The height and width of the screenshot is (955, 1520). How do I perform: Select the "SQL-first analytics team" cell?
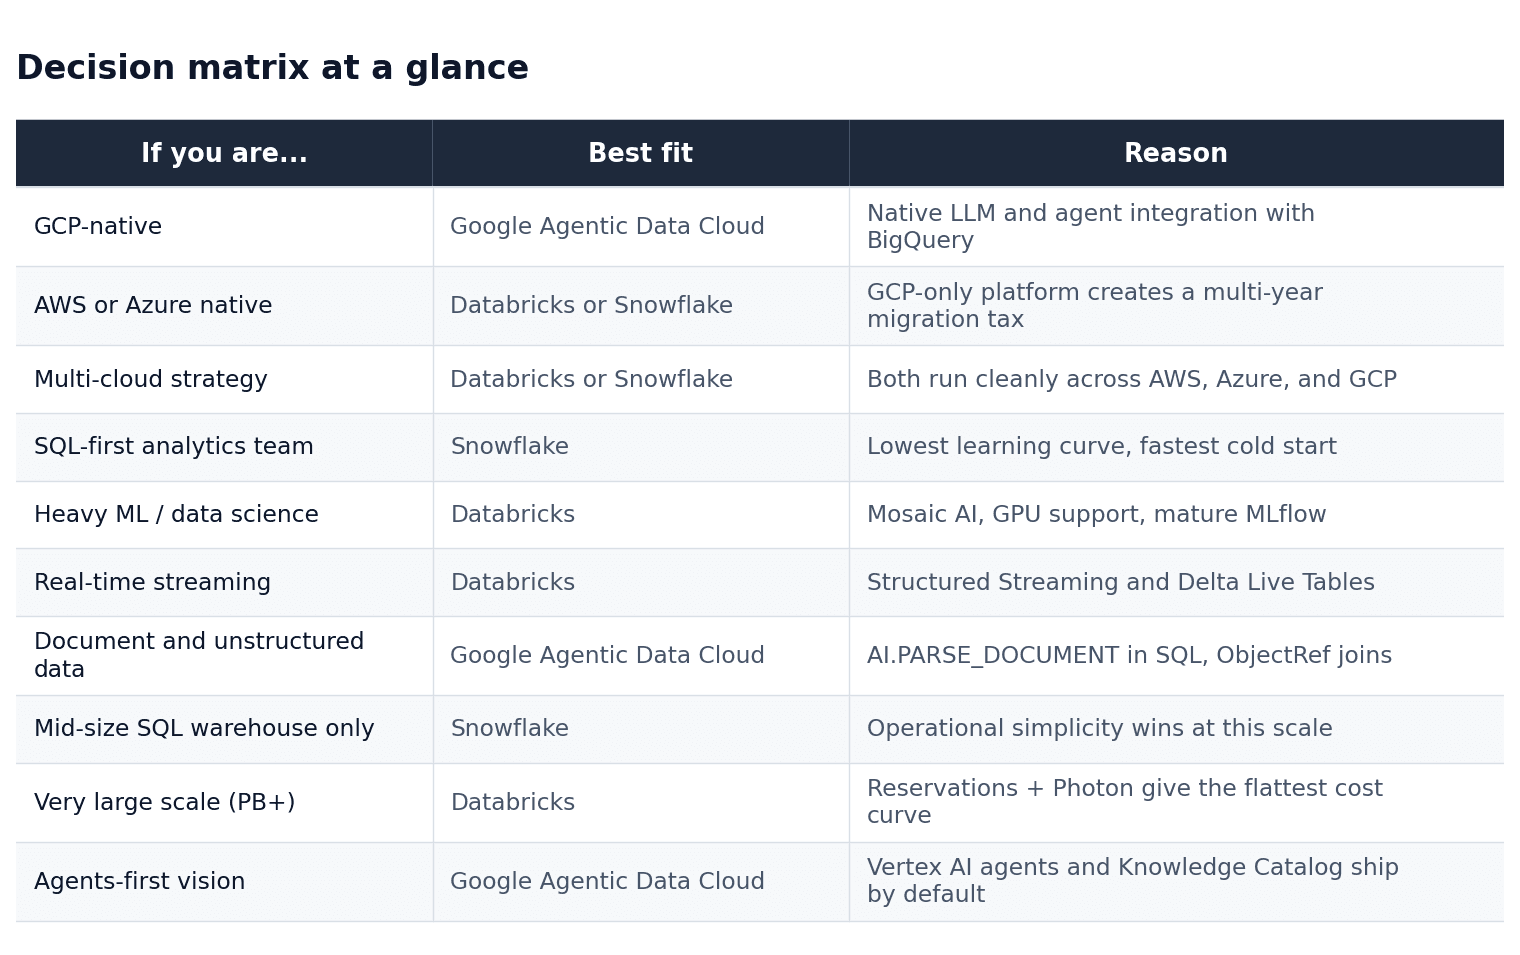pos(224,447)
